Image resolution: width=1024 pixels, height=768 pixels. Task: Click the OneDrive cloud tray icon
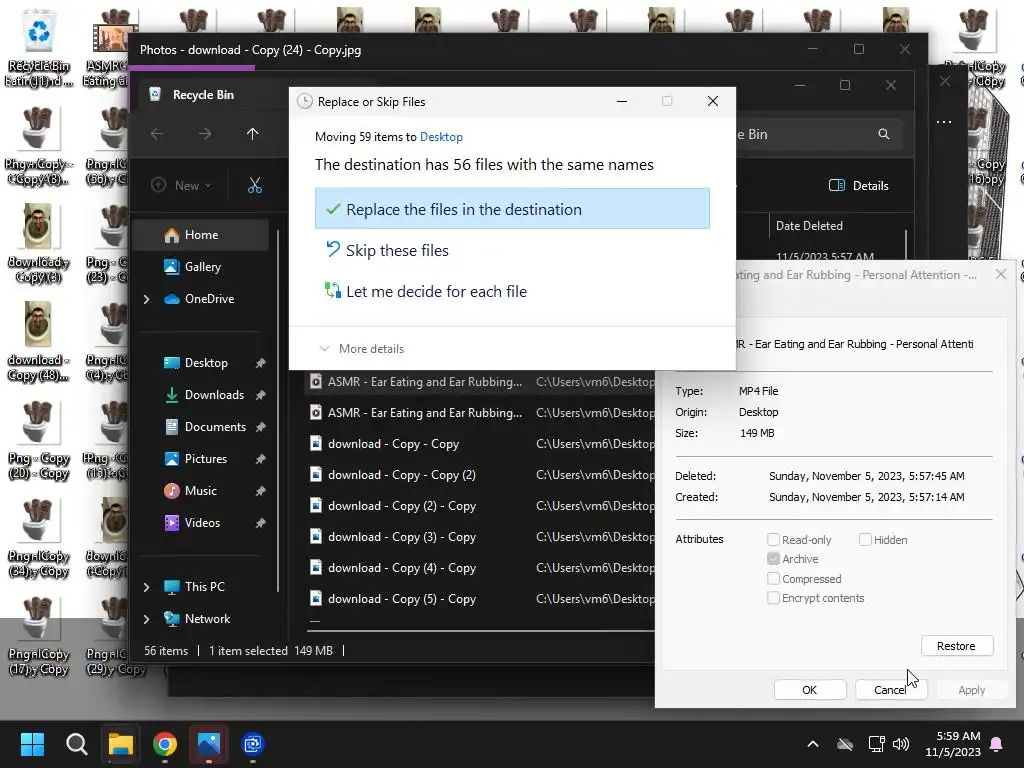coord(845,744)
